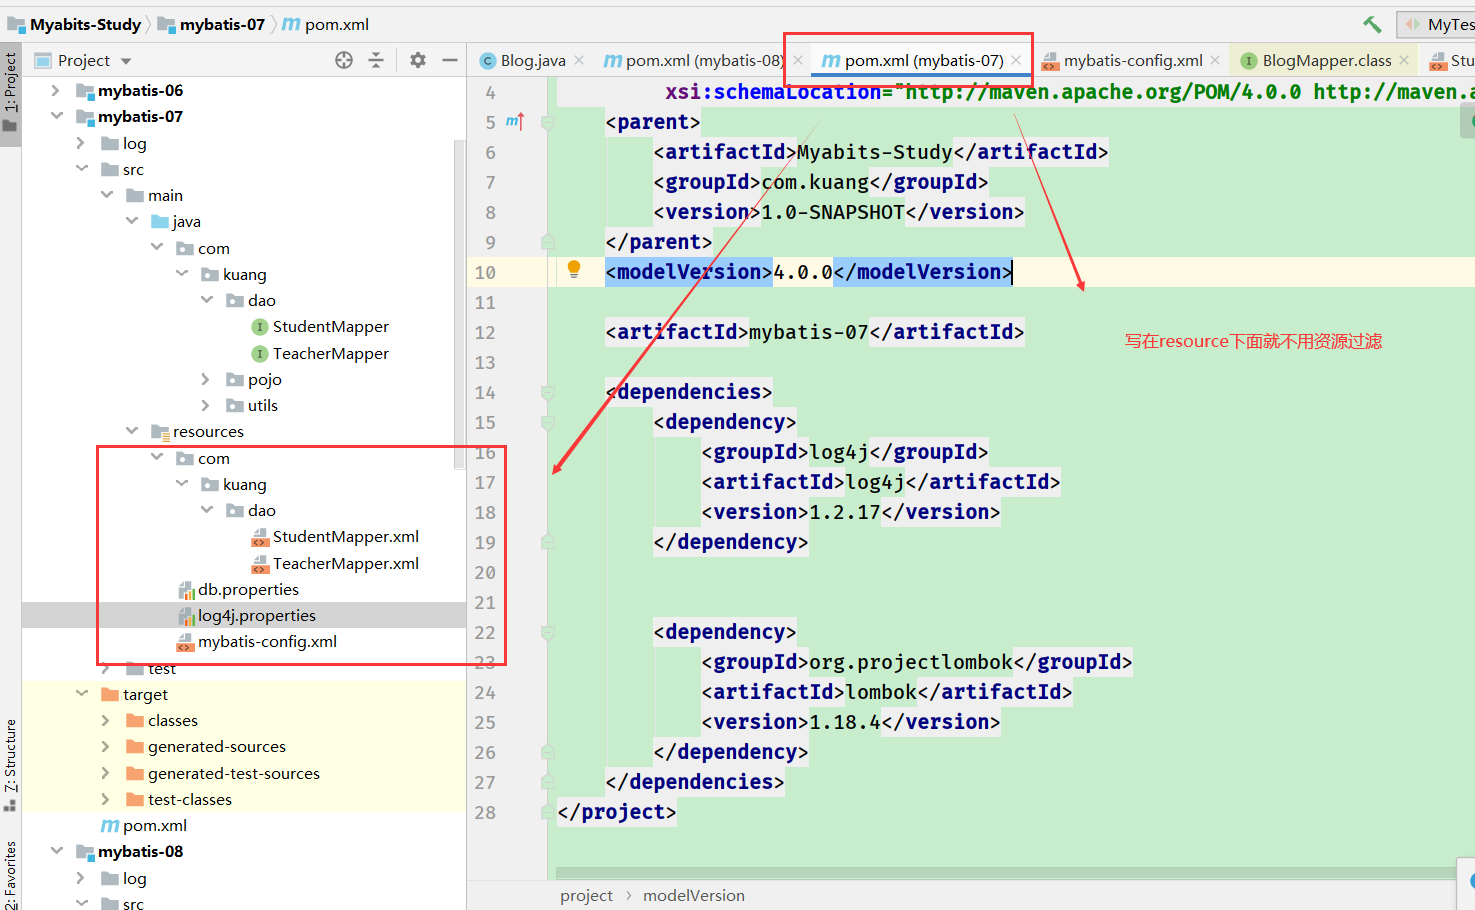Click line number 12 in gutter
This screenshot has width=1475, height=910.
tap(485, 332)
